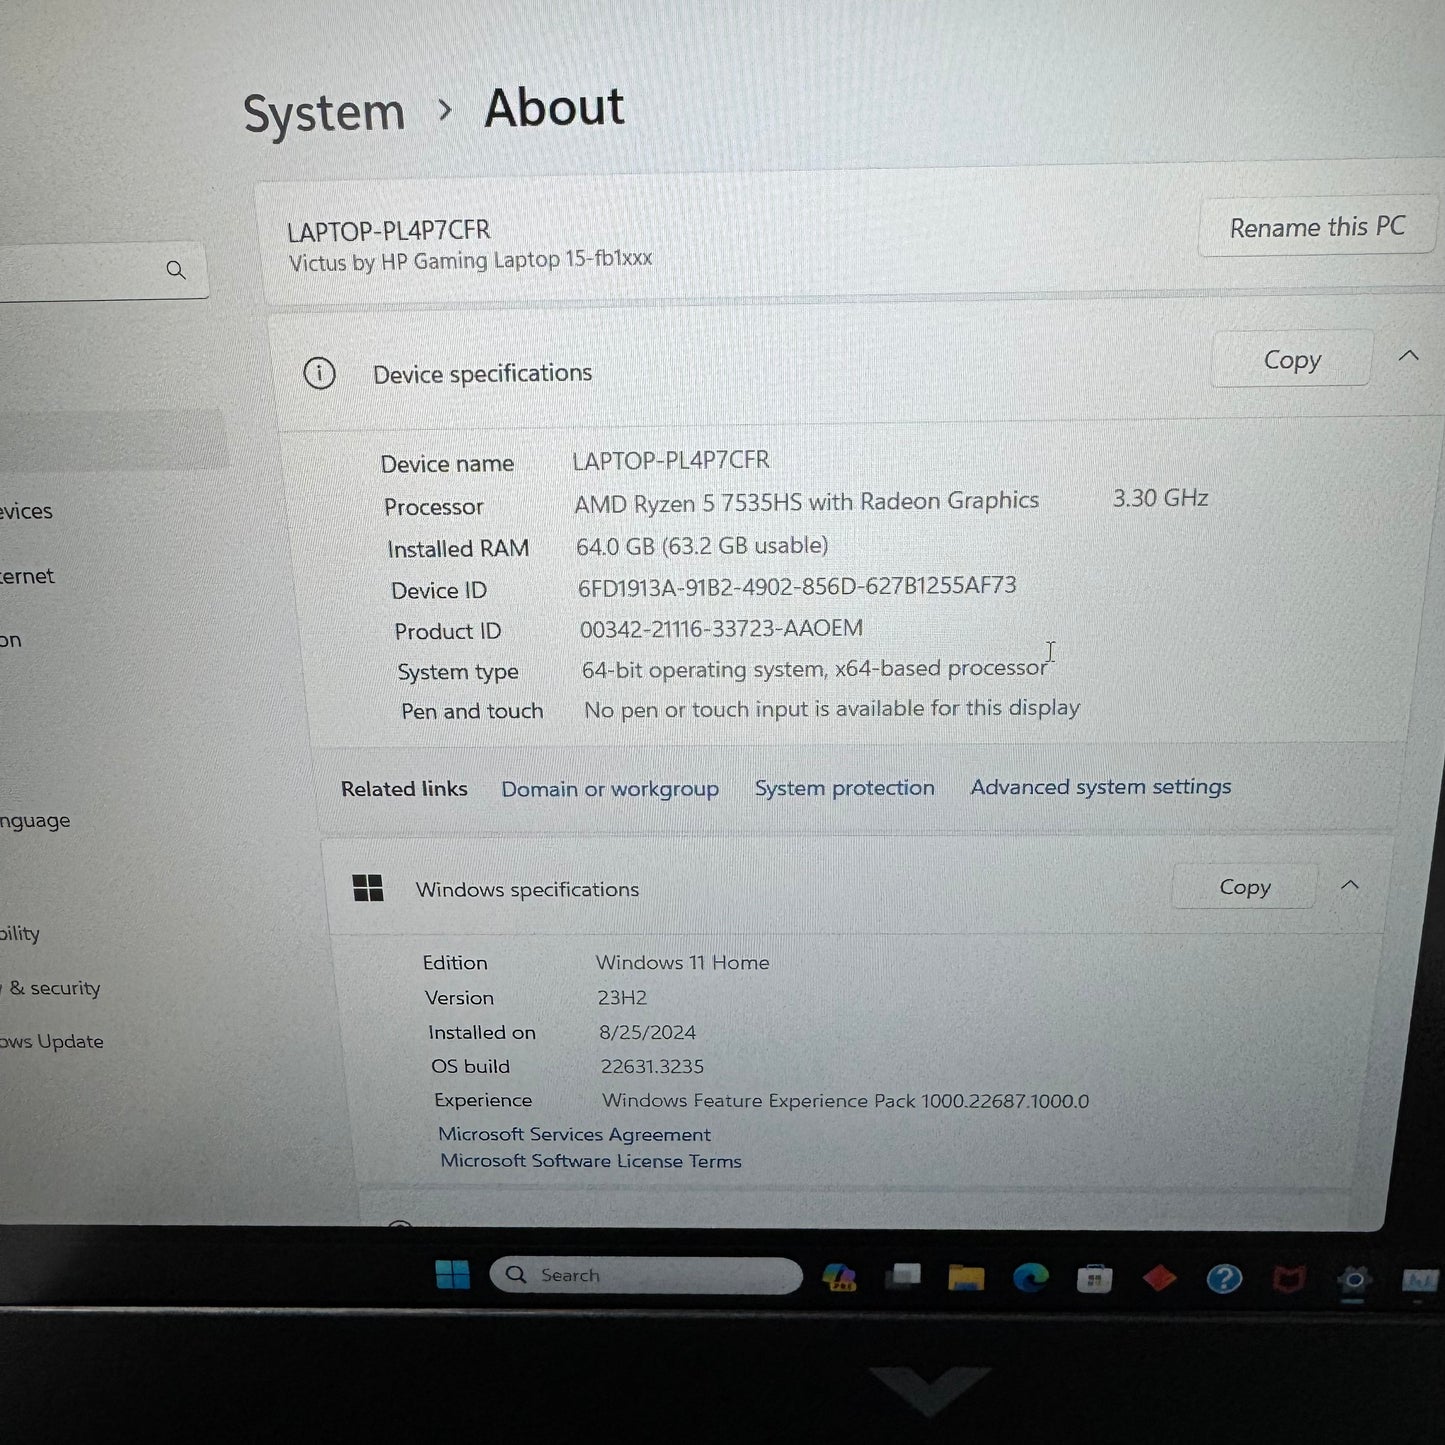The height and width of the screenshot is (1445, 1445).
Task: Click the Windows specifications logo icon
Action: coord(368,888)
